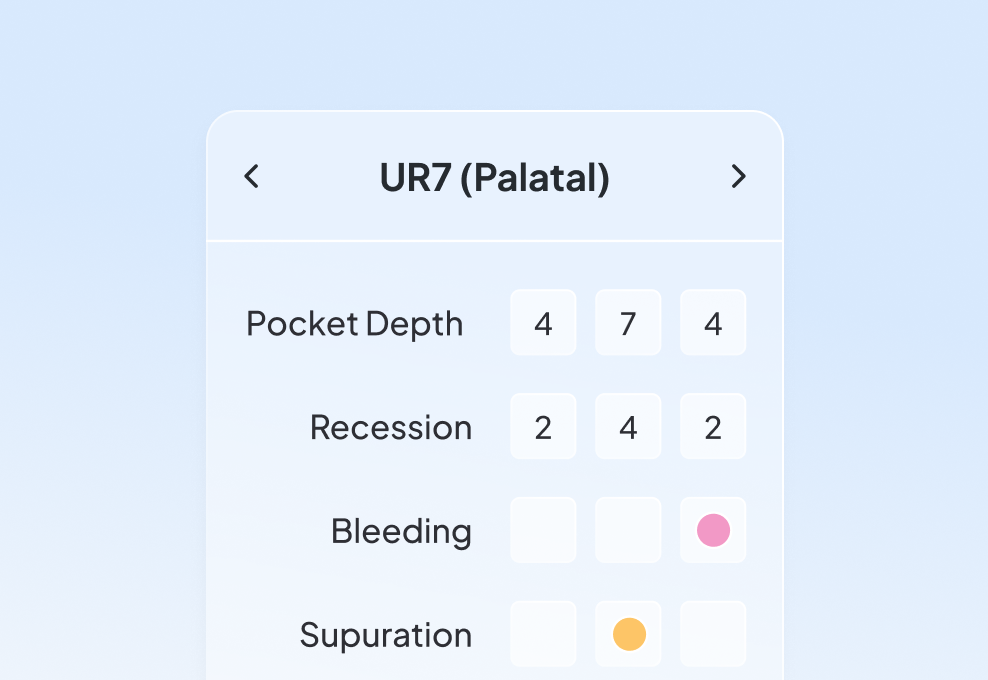The height and width of the screenshot is (680, 988).
Task: Click the pink bleeding indicator dot
Action: (x=713, y=530)
